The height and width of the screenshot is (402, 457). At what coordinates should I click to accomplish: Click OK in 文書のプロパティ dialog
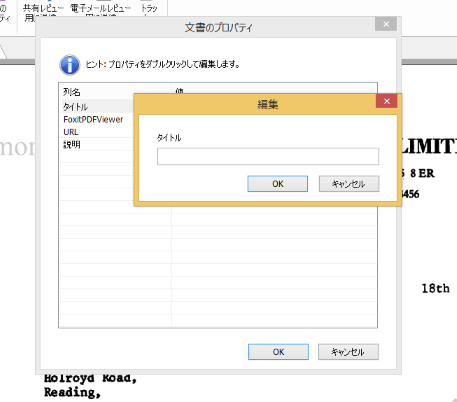tap(278, 352)
